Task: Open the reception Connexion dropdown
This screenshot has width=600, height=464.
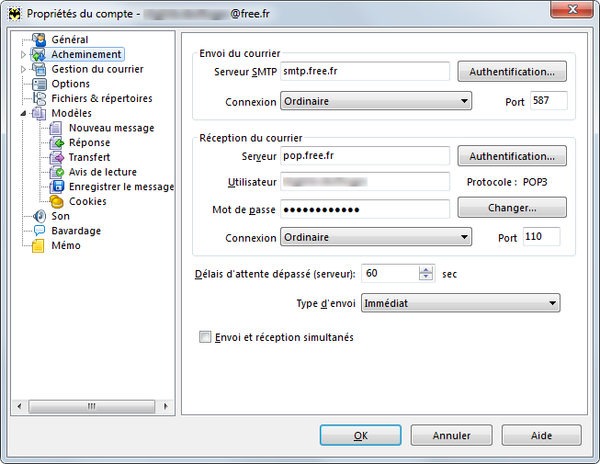Action: (x=376, y=237)
